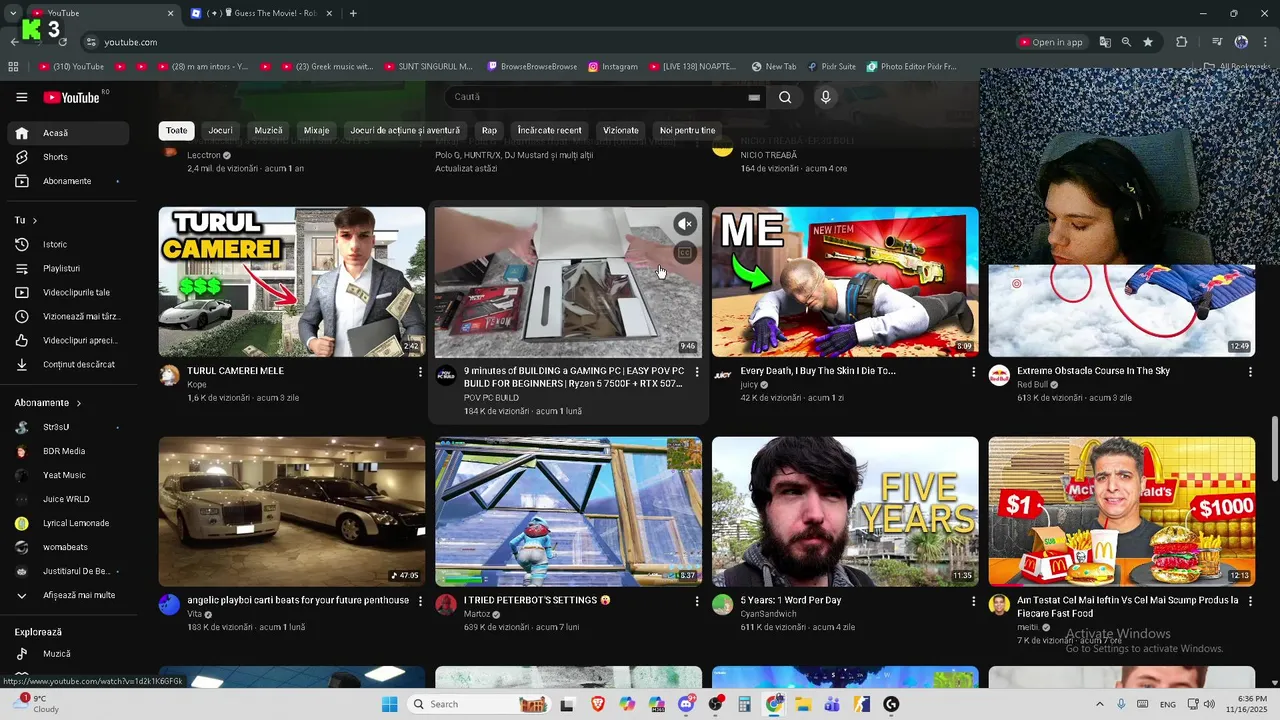The height and width of the screenshot is (720, 1280).
Task: Open Videoclipuri apreciate liked videos
Action: 68,340
